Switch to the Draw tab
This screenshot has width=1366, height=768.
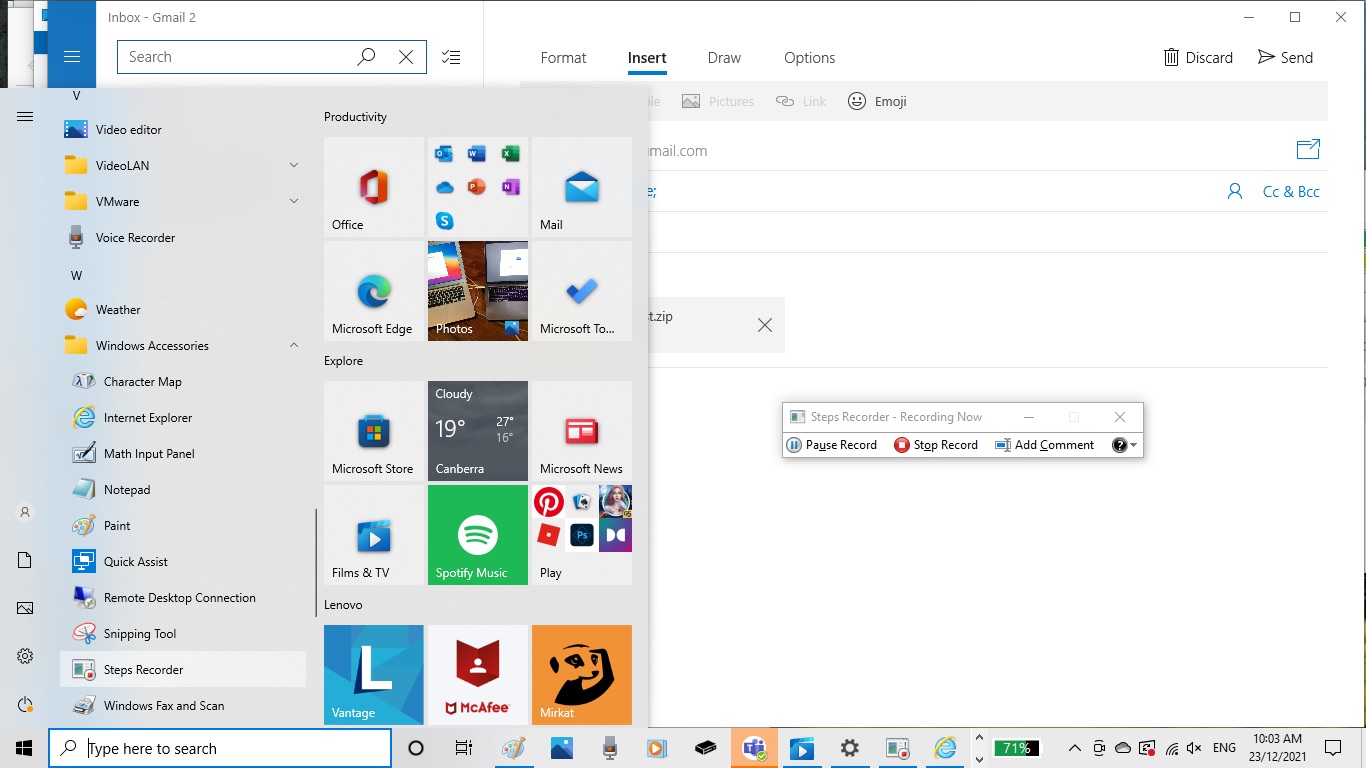tap(724, 58)
